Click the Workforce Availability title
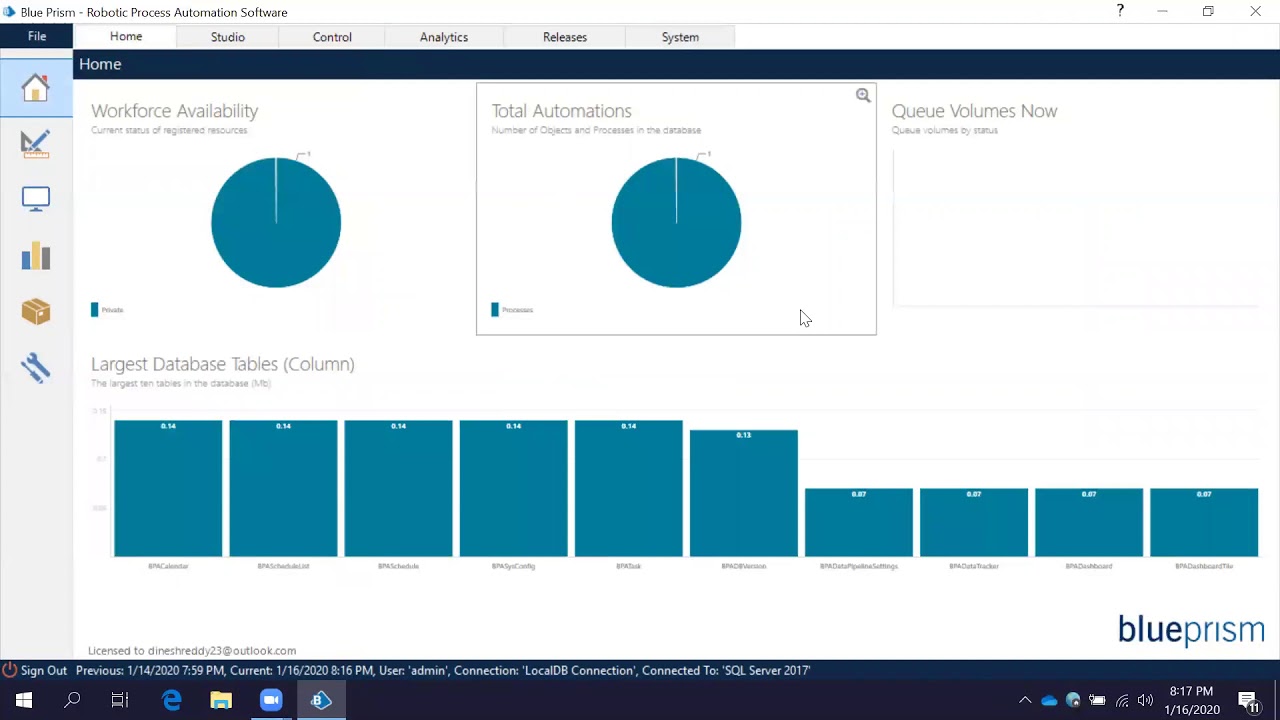This screenshot has height=720, width=1280. pyautogui.click(x=175, y=111)
